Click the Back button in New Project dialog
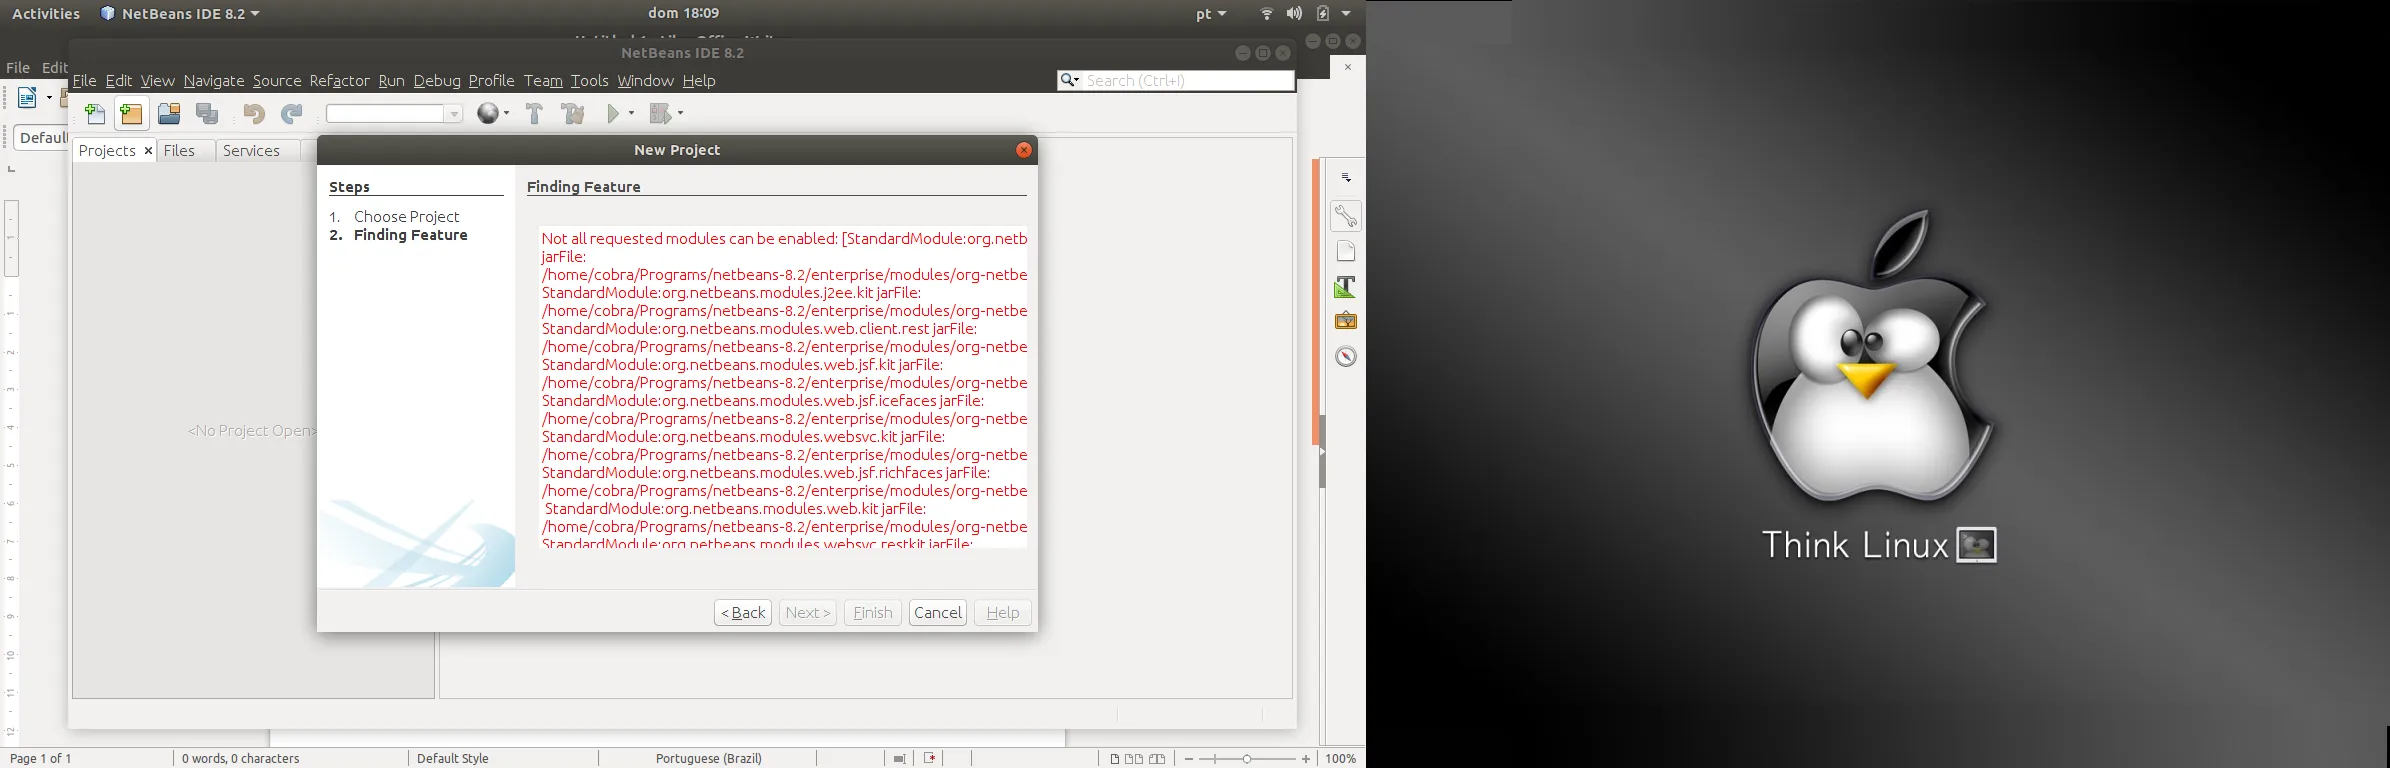 pos(743,613)
